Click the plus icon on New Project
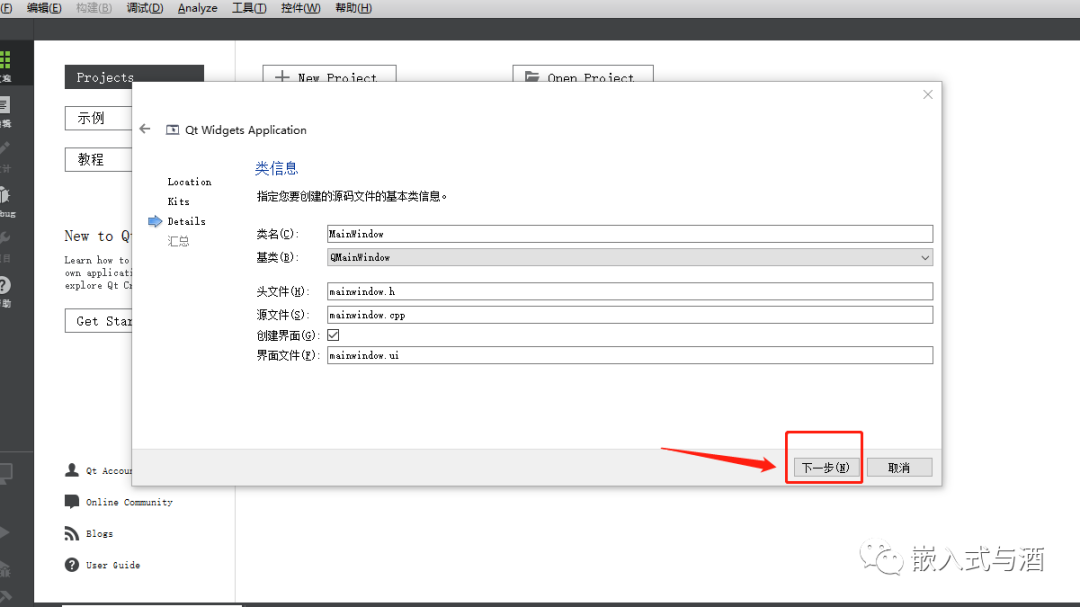1080x607 pixels. point(282,77)
